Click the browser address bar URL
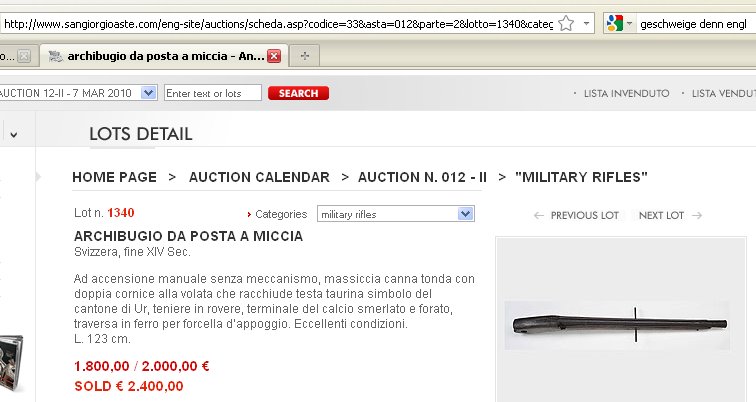 pyautogui.click(x=278, y=24)
